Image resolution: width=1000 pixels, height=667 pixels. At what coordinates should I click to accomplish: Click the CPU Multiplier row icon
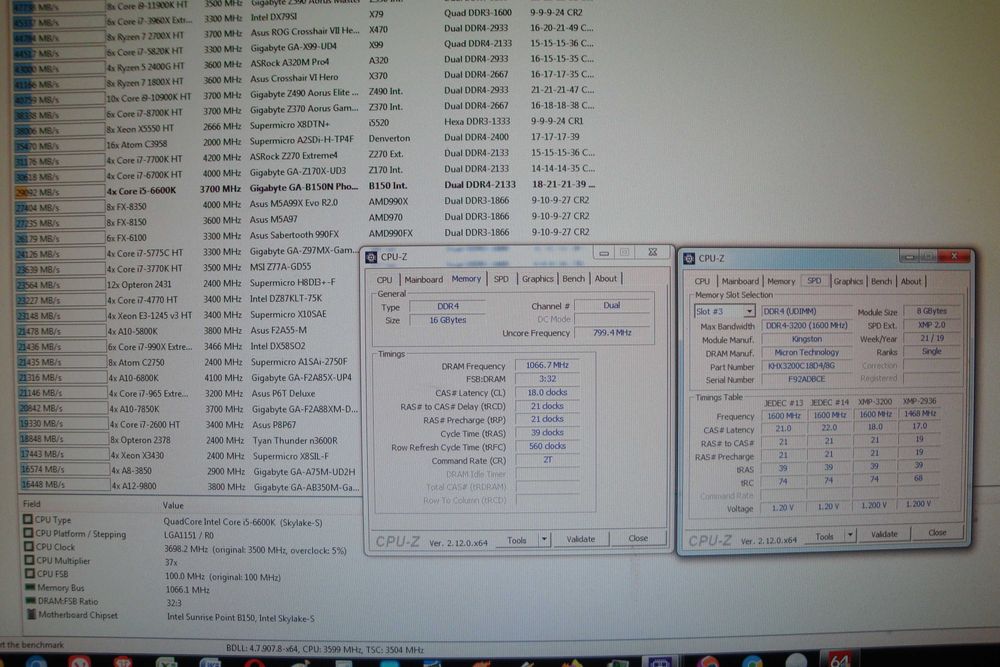tap(29, 560)
